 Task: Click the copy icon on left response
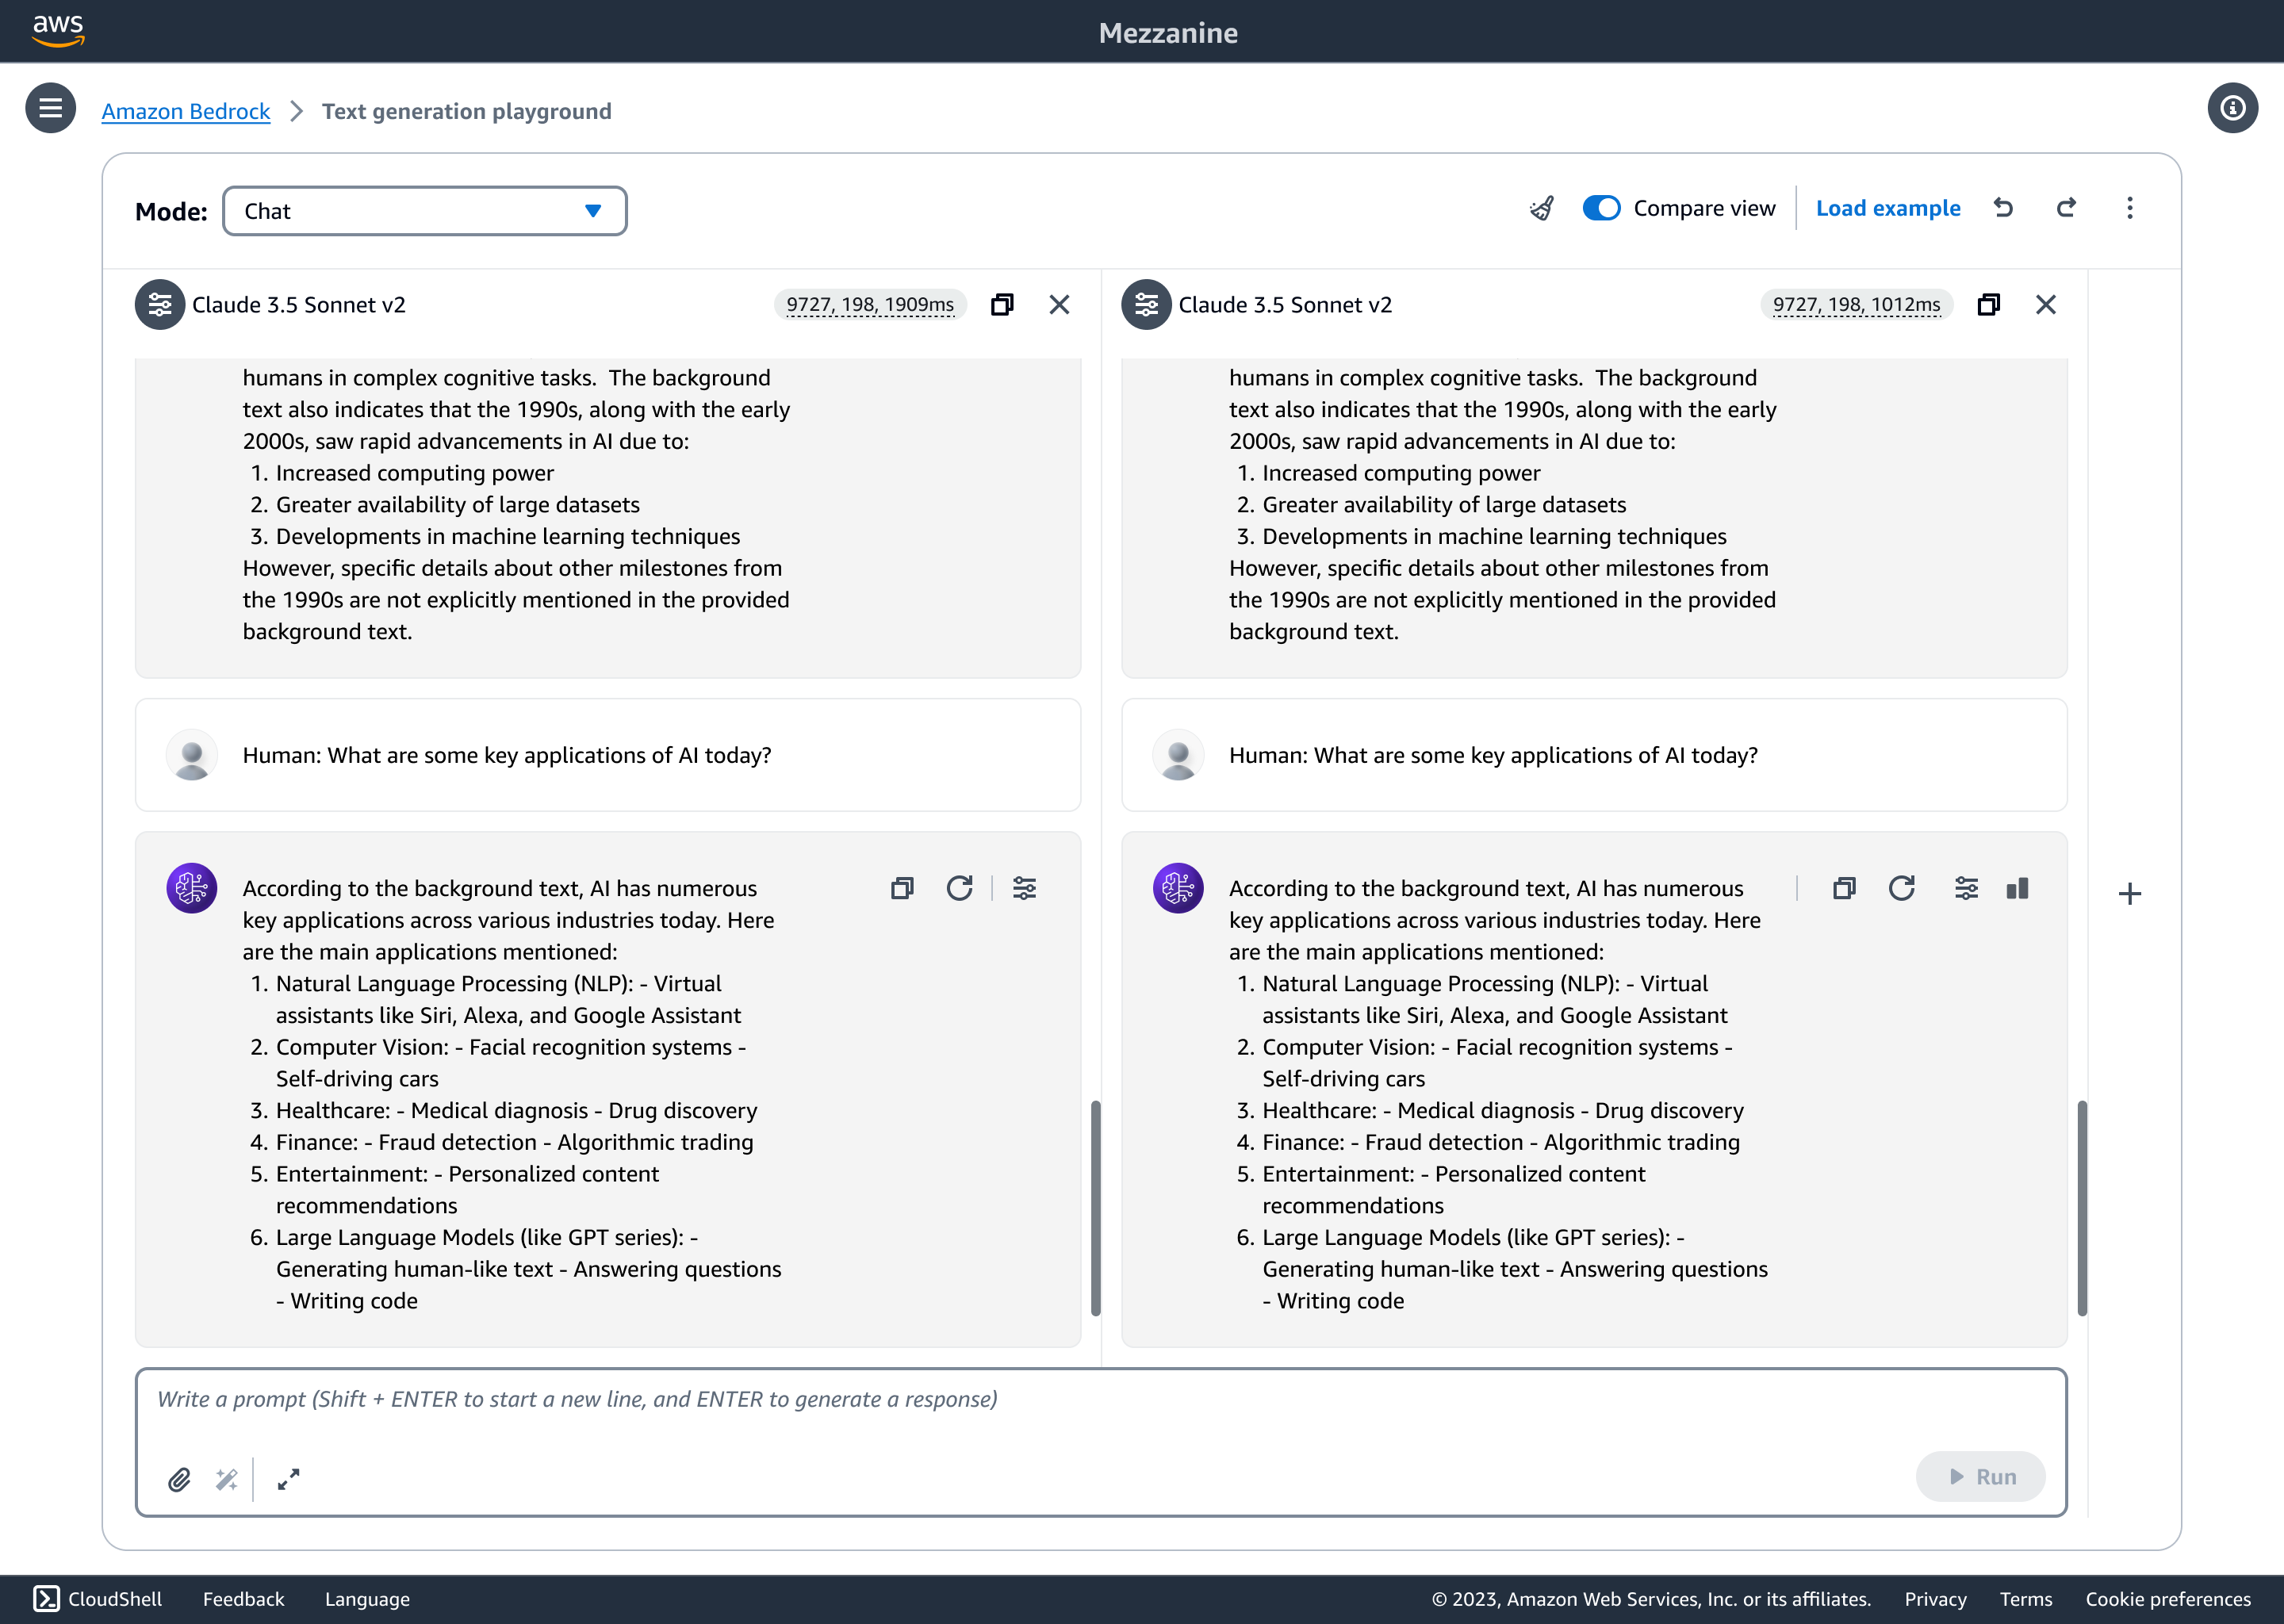click(x=901, y=887)
